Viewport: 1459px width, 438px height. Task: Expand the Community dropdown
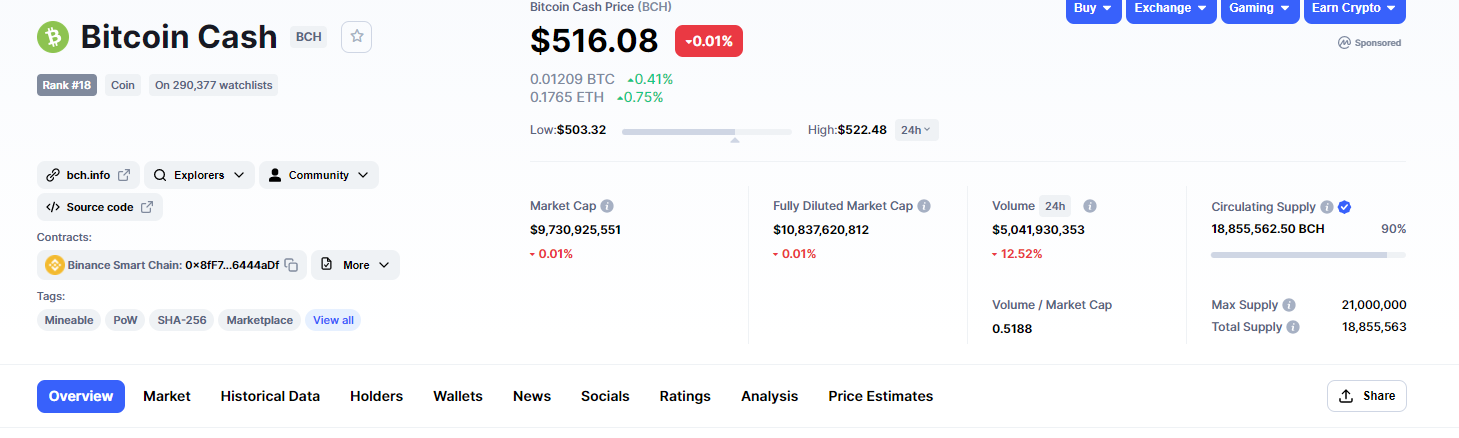pos(319,175)
